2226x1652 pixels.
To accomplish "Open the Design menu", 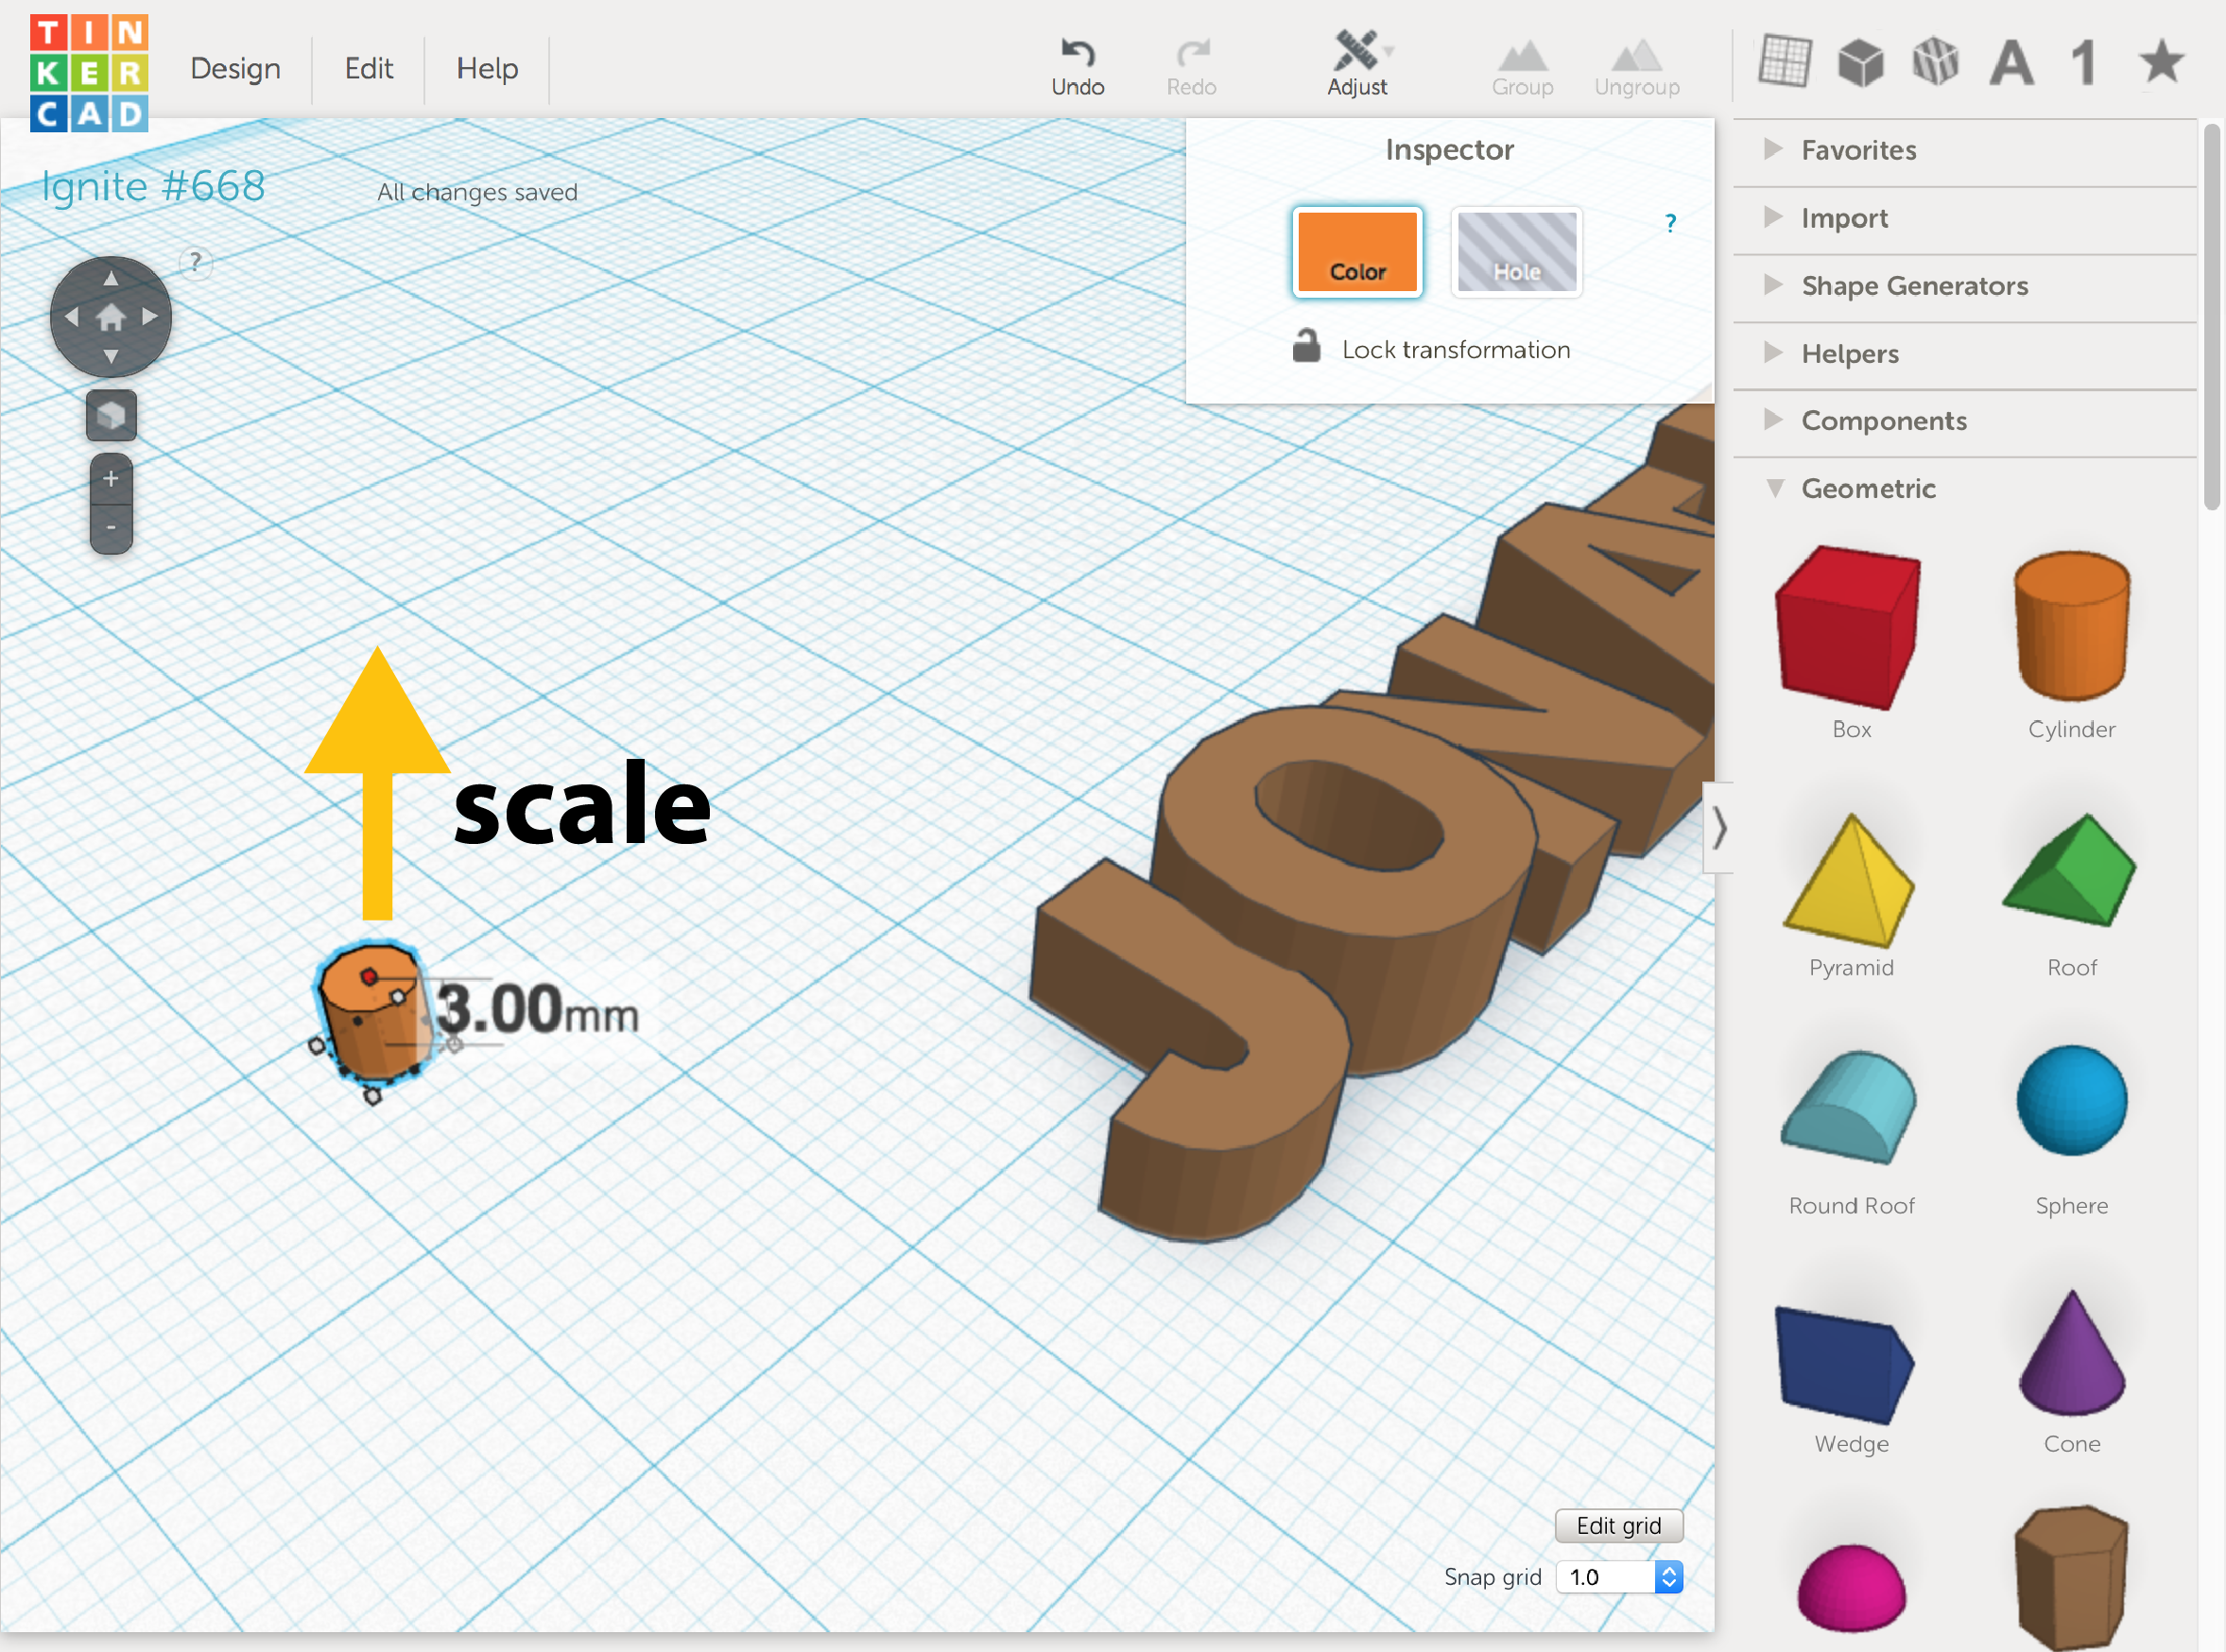I will tap(235, 68).
